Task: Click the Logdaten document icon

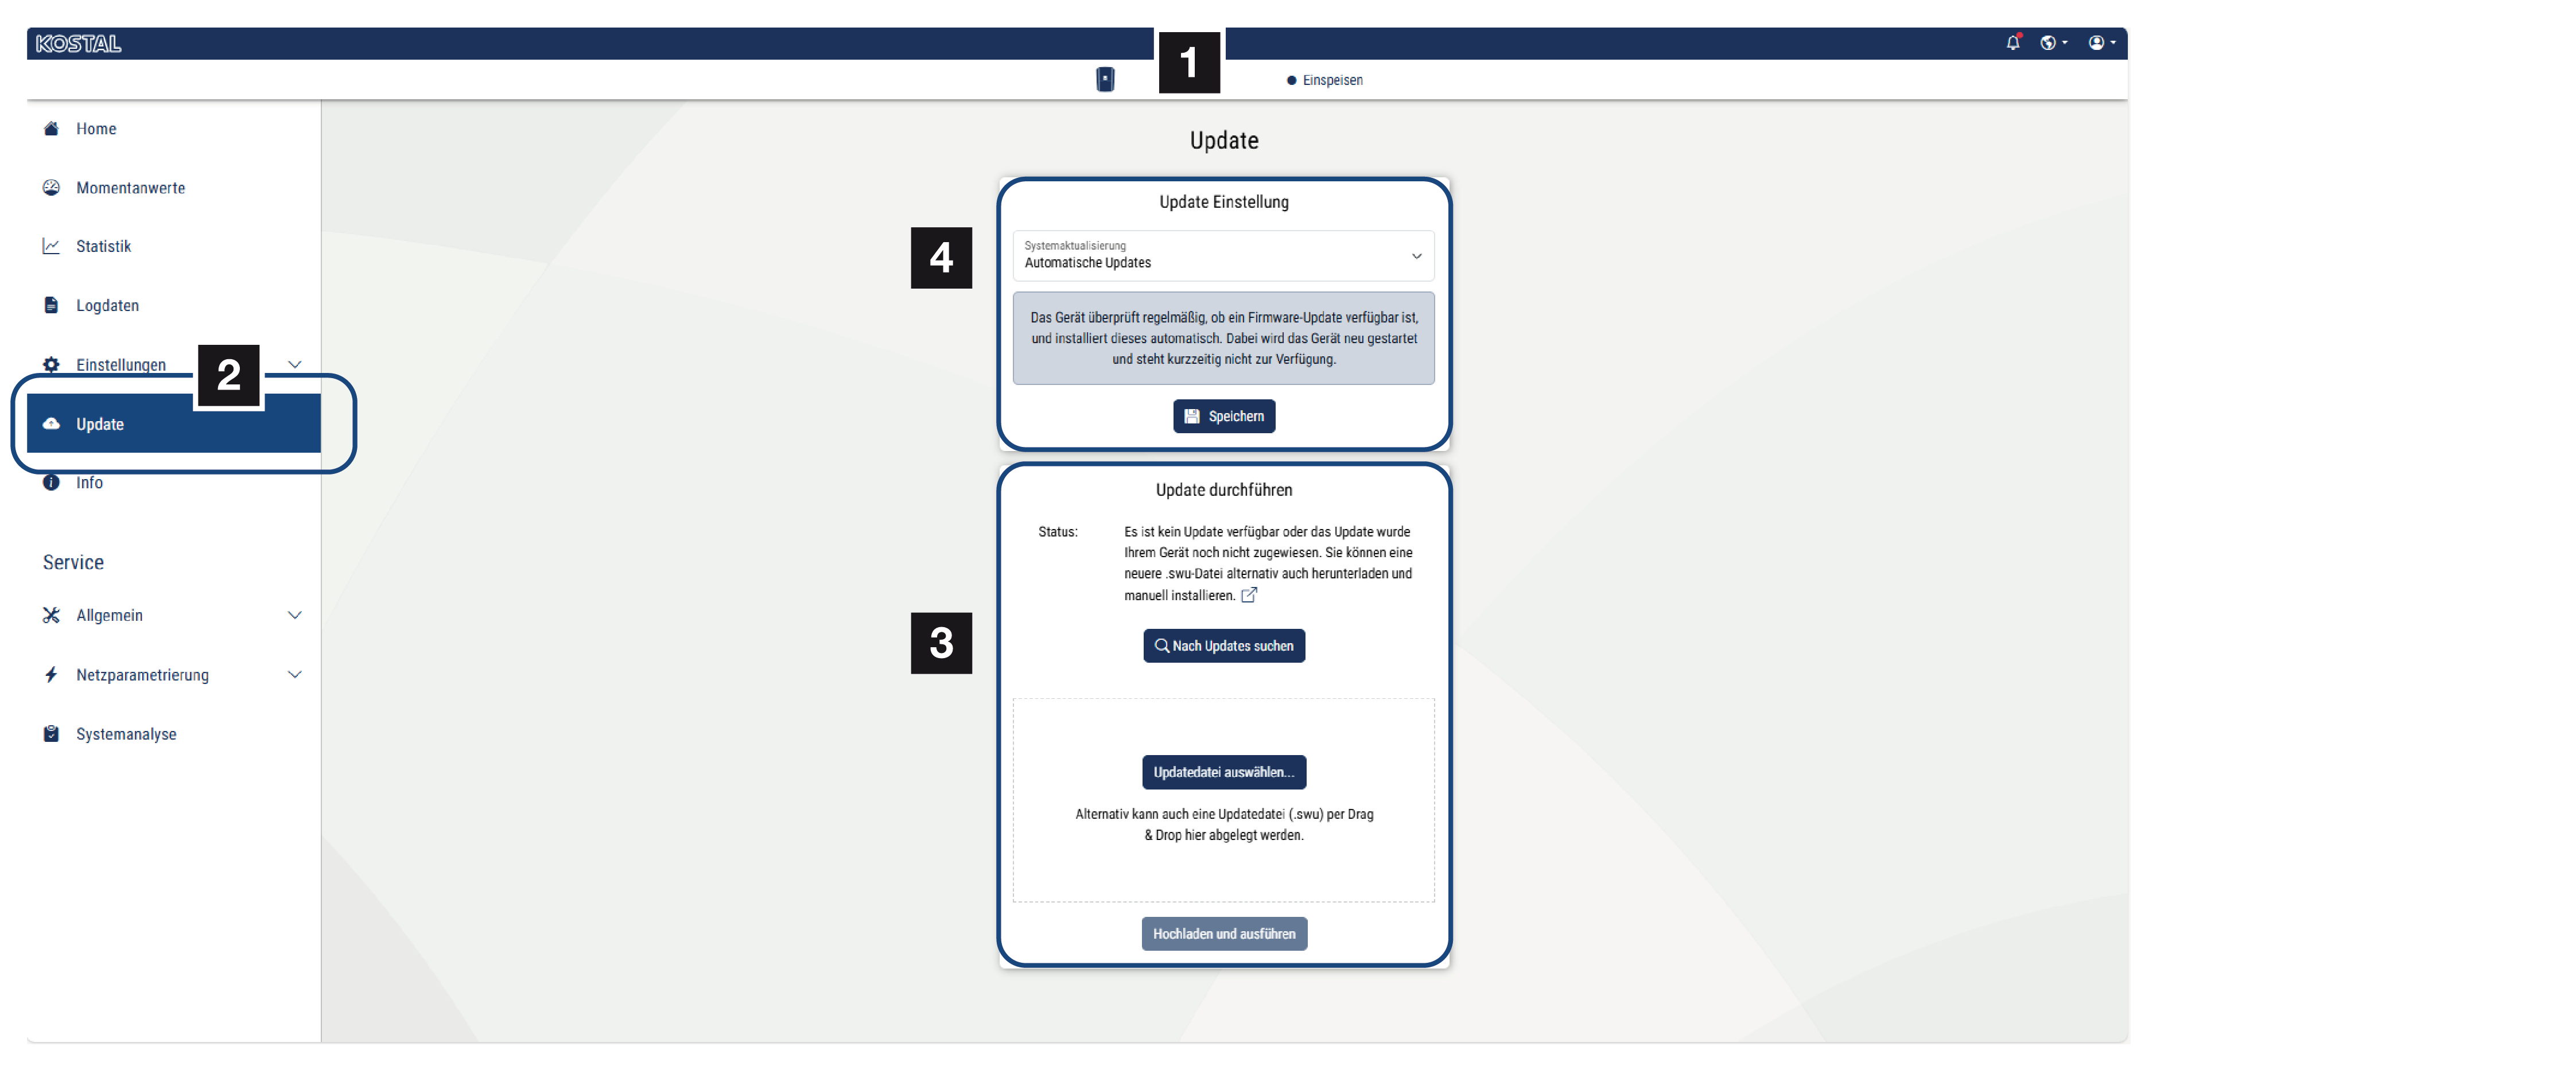Action: (x=51, y=305)
